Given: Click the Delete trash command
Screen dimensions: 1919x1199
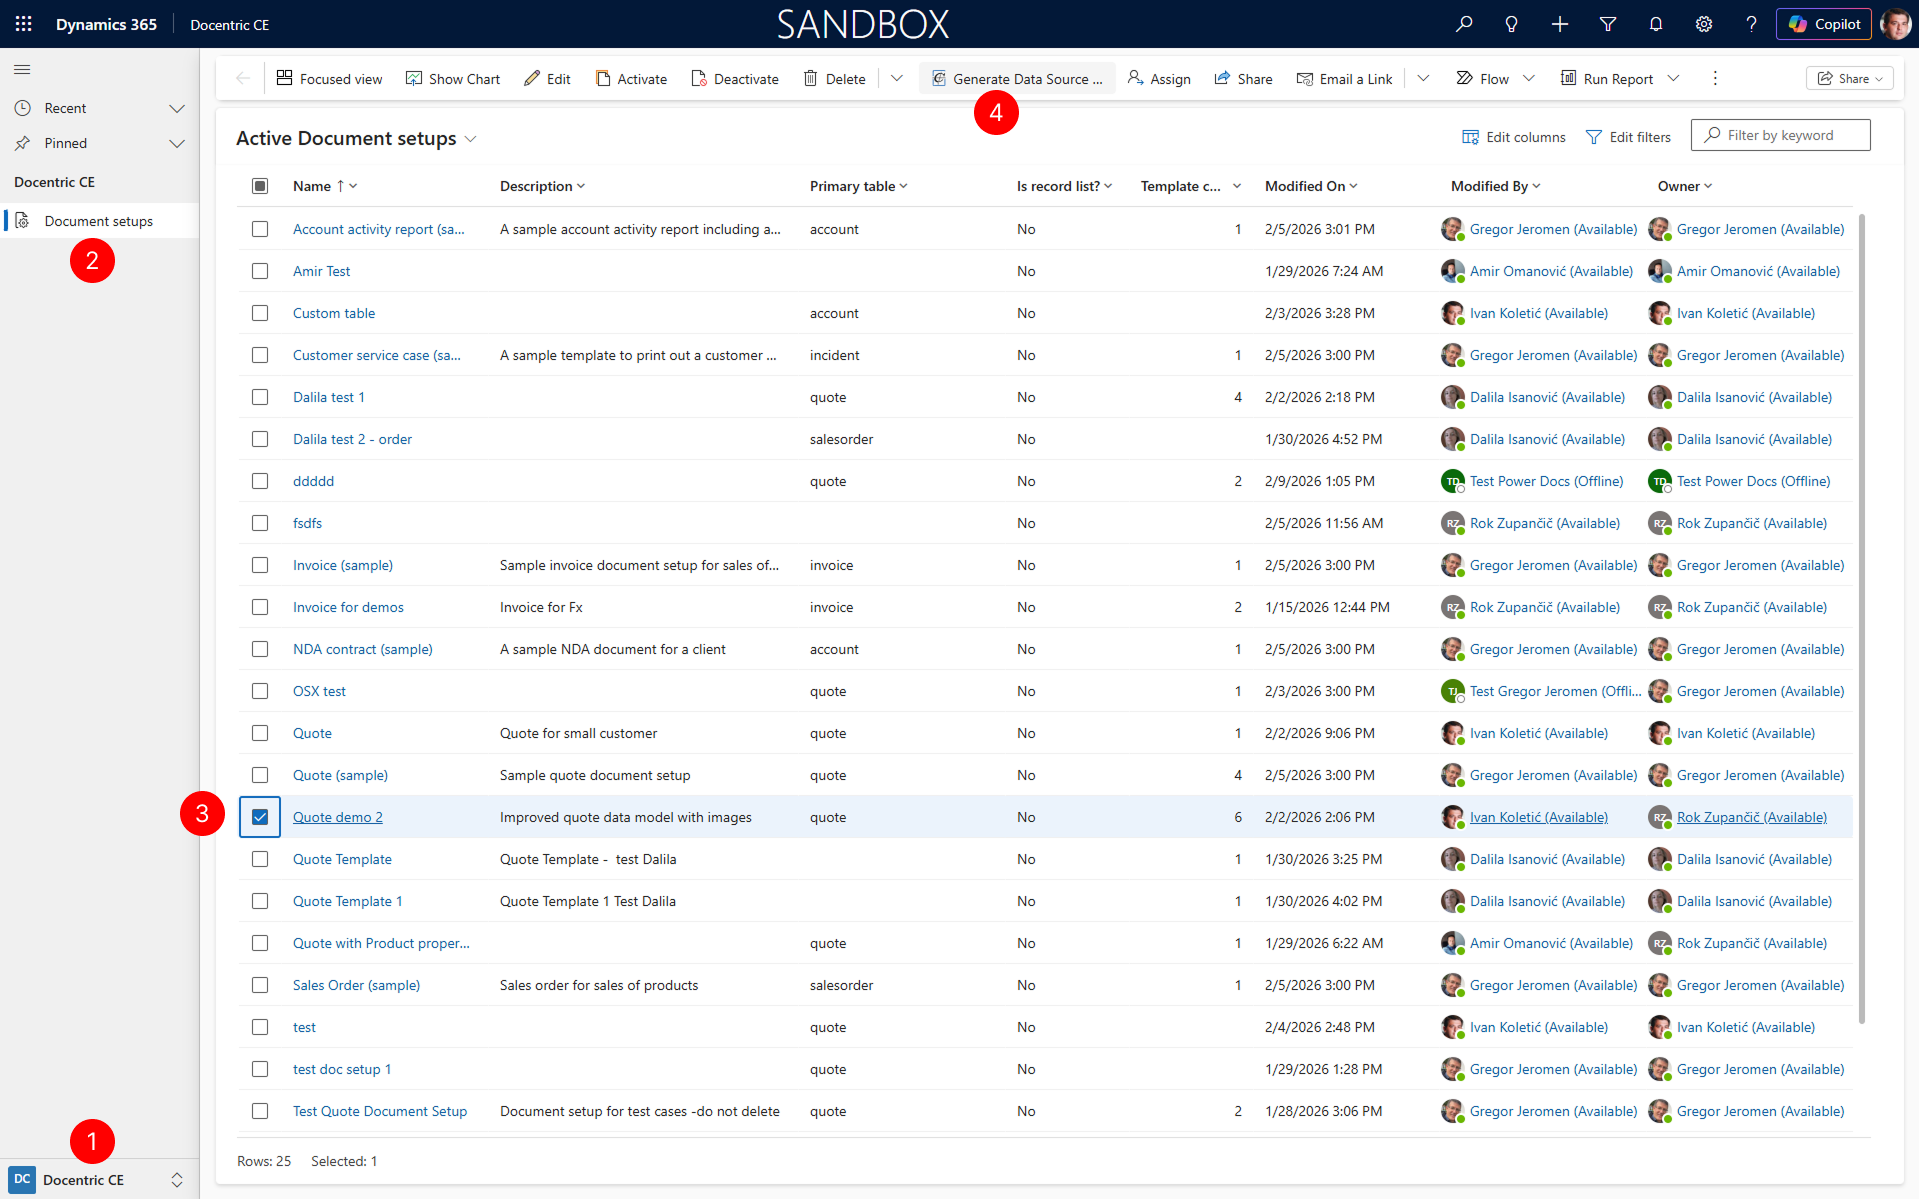Looking at the screenshot, I should point(835,78).
